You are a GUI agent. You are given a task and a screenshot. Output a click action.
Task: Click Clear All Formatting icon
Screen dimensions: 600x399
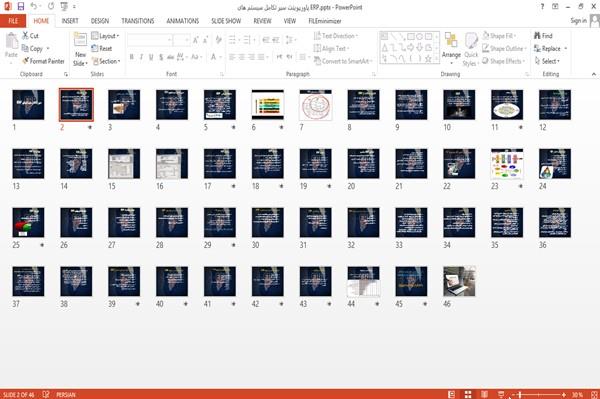pos(218,40)
